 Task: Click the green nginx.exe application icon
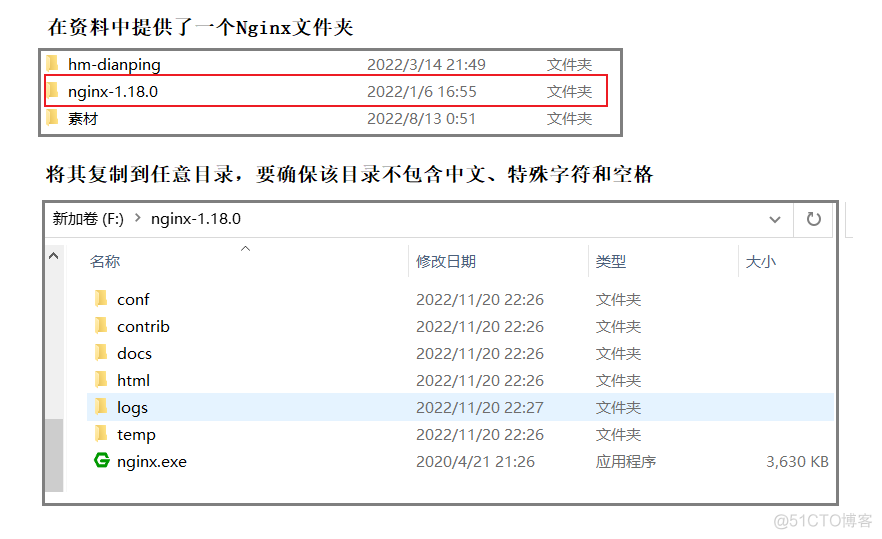102,460
